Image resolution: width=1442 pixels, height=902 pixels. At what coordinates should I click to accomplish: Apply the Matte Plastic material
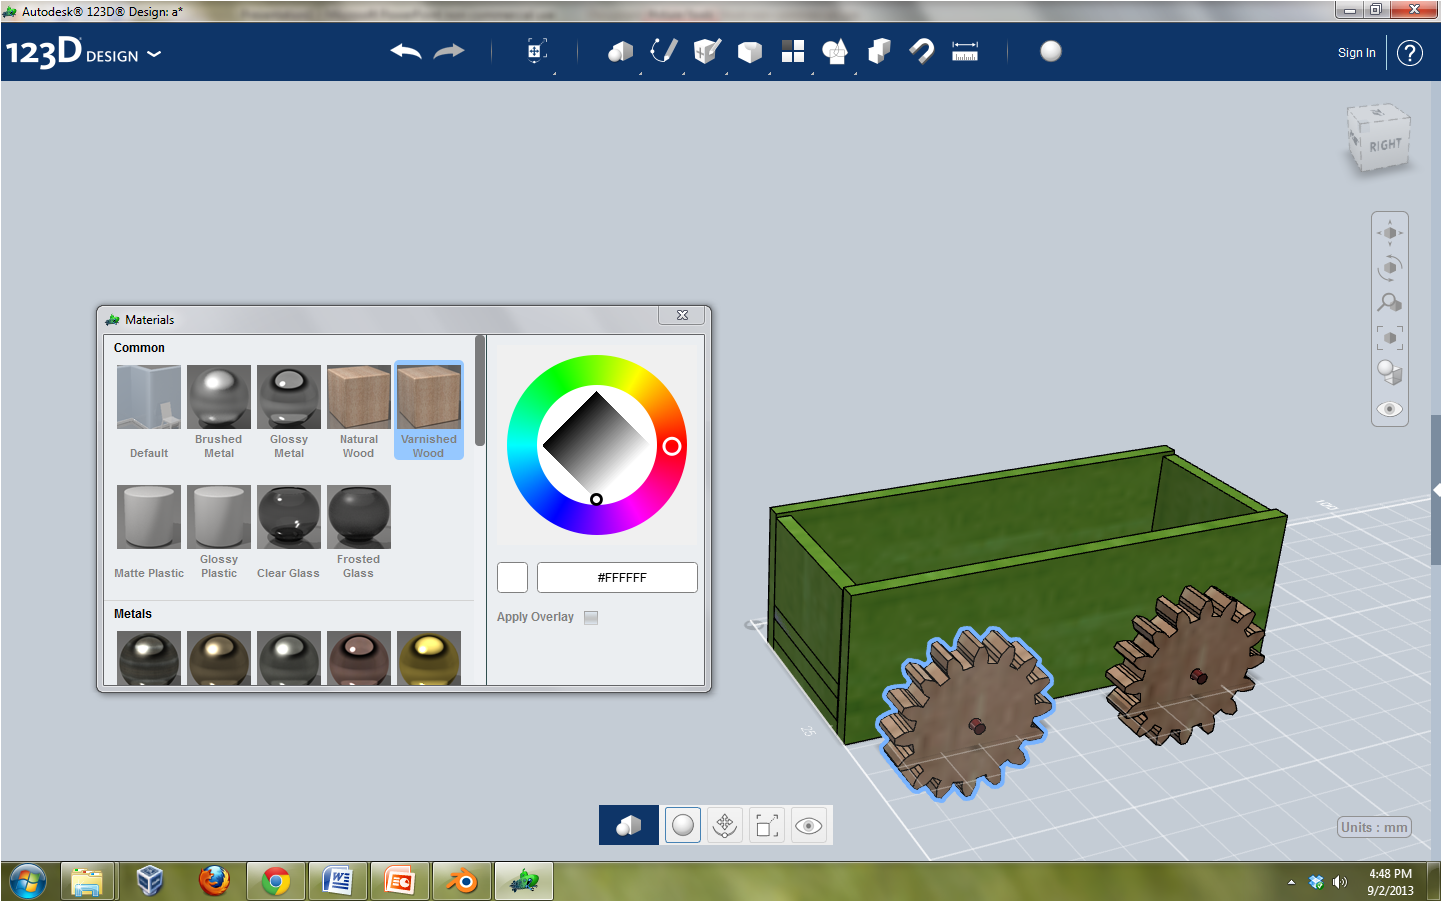coord(149,532)
